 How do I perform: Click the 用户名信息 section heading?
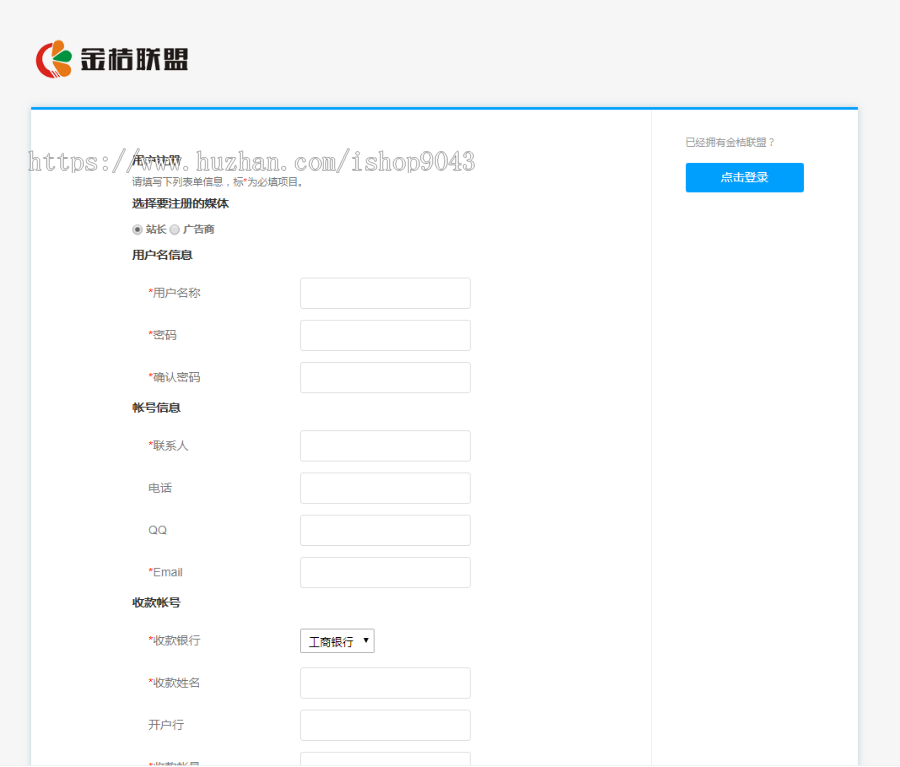click(x=162, y=255)
